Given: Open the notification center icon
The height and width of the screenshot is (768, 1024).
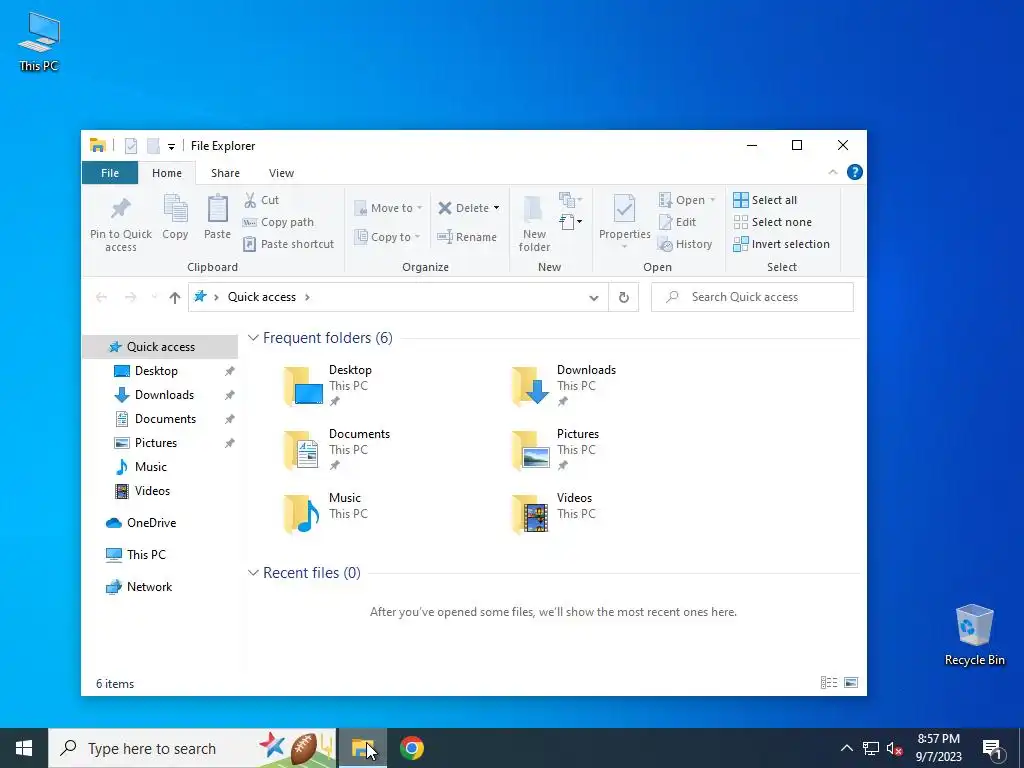Looking at the screenshot, I should tap(992, 749).
